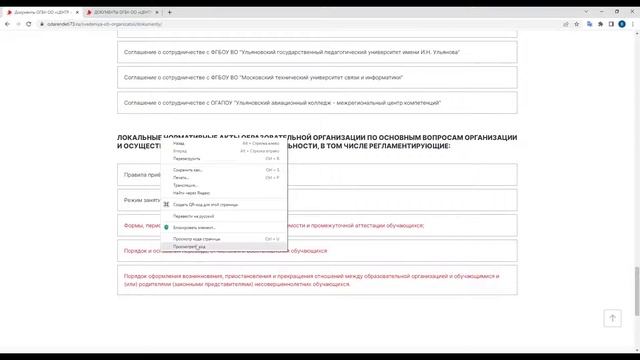The image size is (640, 360).
Task: Click the browser forward arrow
Action: [18, 24]
